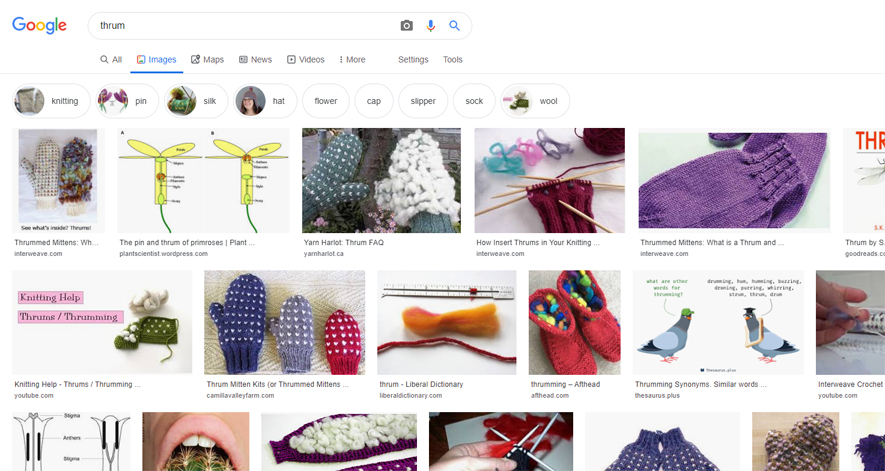885x471 pixels.
Task: Open the News tab
Action: click(255, 59)
